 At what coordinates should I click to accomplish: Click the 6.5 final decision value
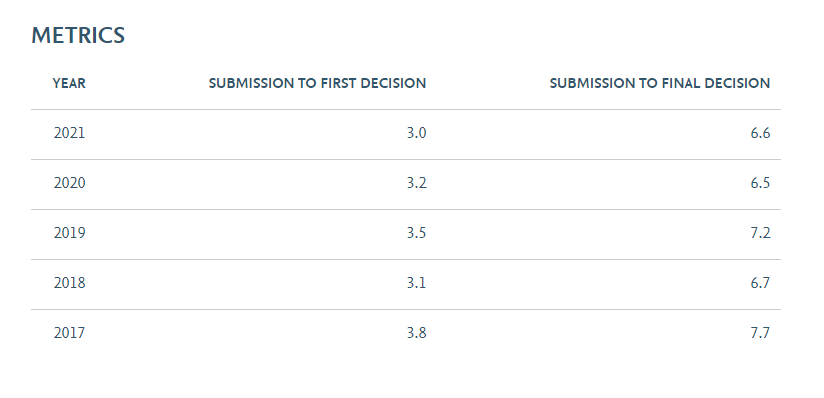(x=760, y=183)
